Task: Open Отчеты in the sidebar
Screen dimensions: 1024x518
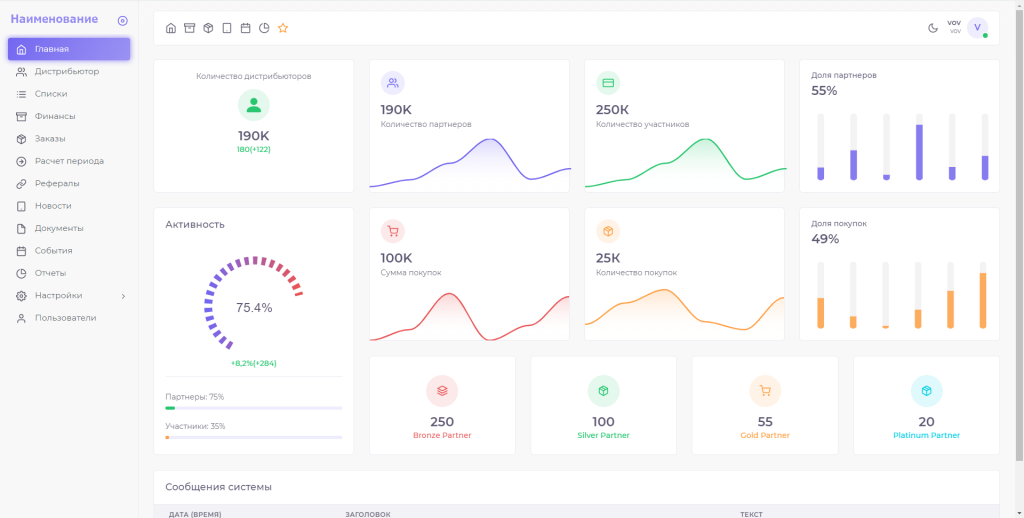Action: (50, 273)
